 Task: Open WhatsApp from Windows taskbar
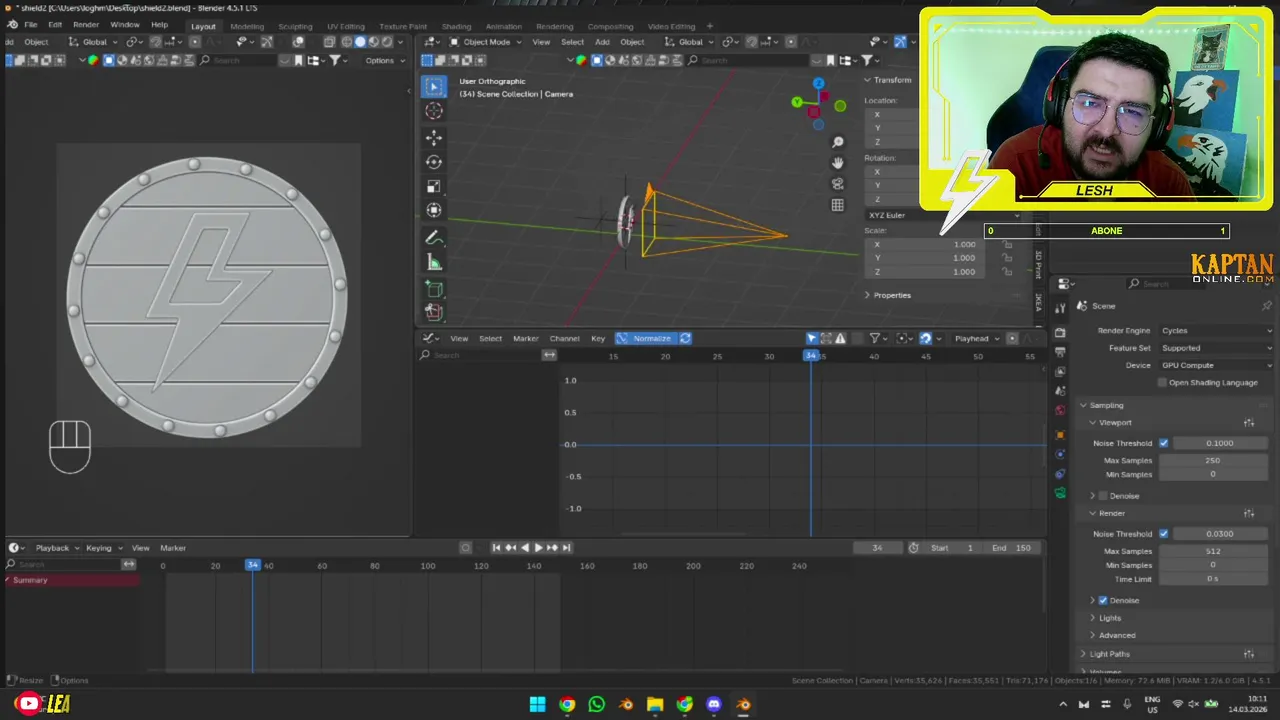597,704
